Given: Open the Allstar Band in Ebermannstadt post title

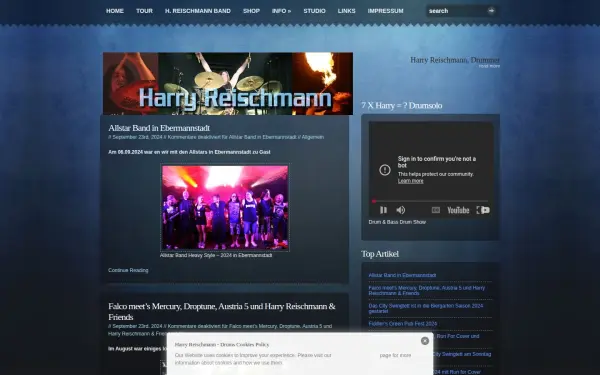Looking at the screenshot, I should pyautogui.click(x=159, y=128).
